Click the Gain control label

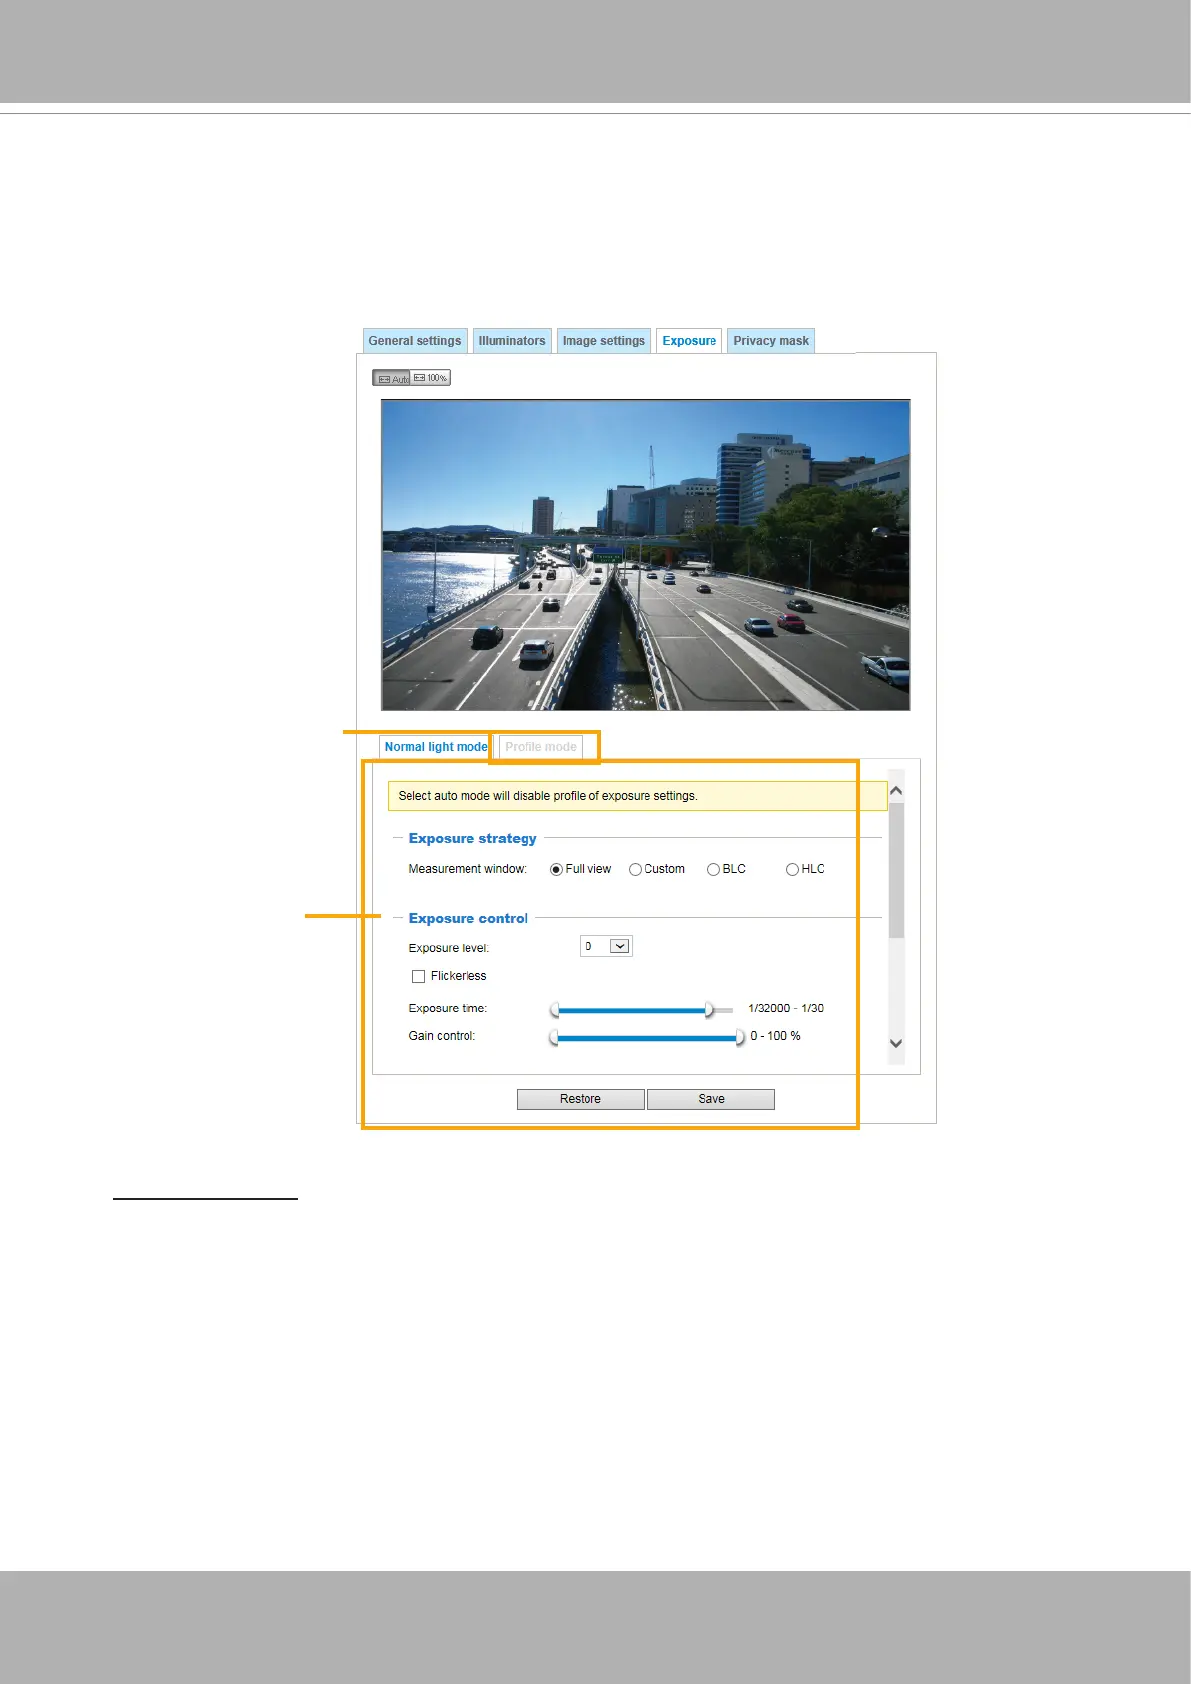point(441,1037)
